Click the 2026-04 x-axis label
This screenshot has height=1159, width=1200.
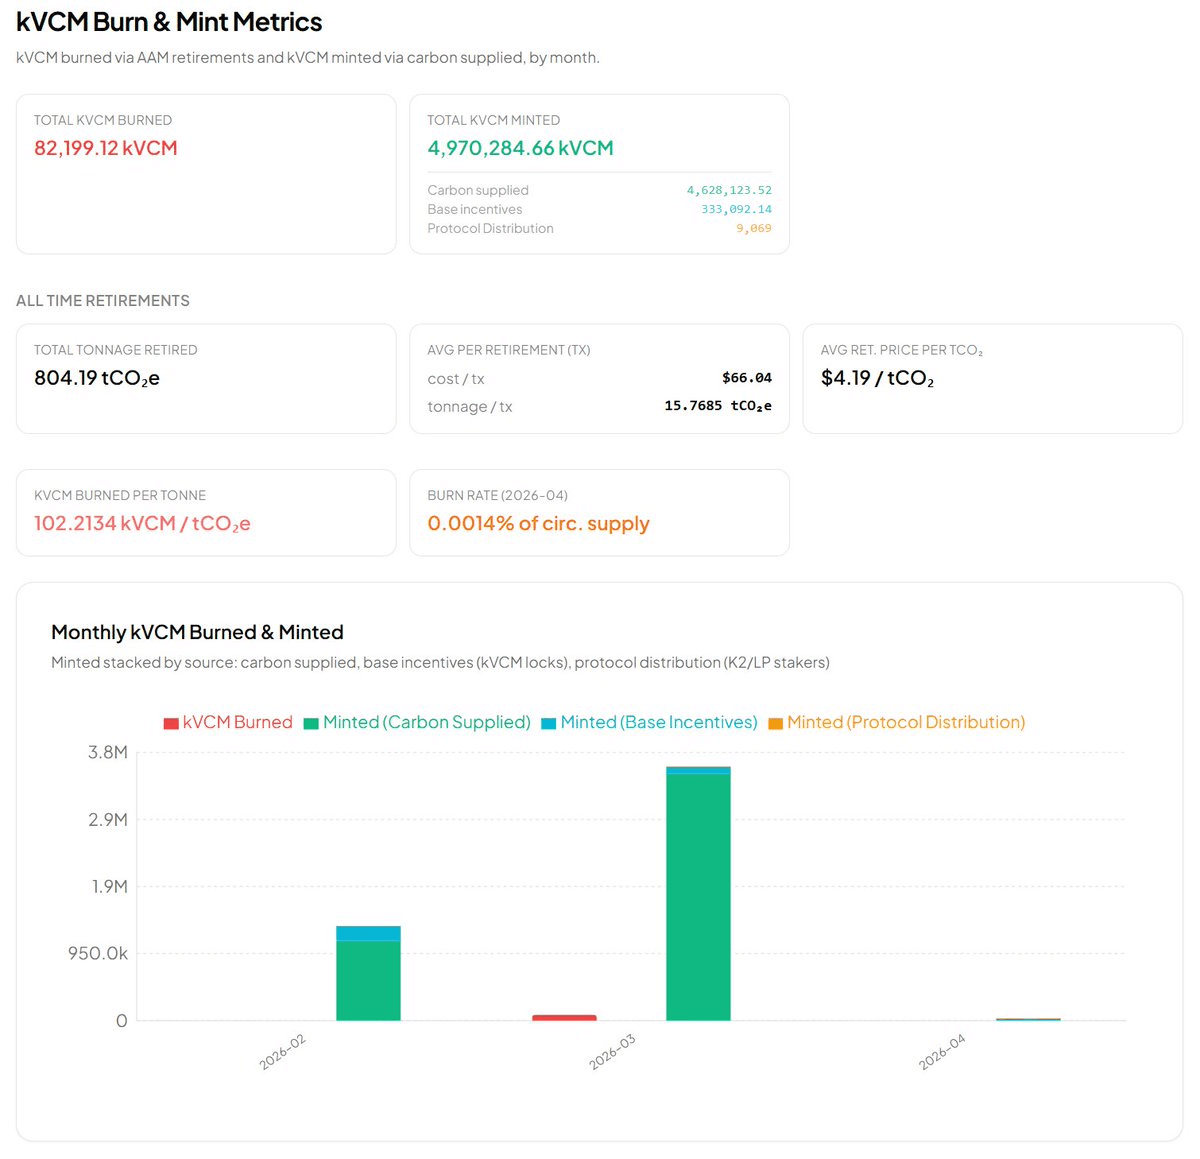point(942,1052)
